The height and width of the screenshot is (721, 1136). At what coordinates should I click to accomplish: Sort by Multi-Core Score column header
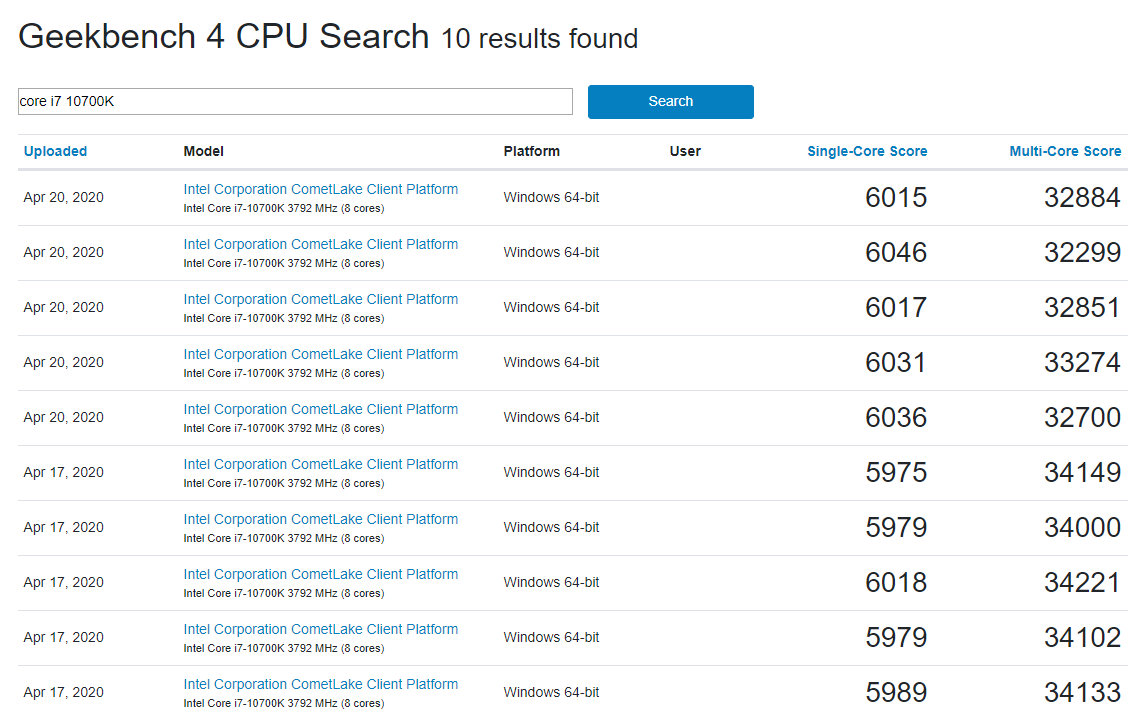pyautogui.click(x=1065, y=151)
